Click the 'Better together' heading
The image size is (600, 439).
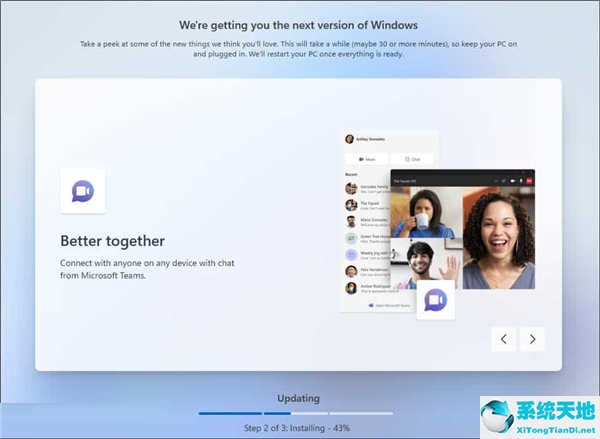(112, 241)
